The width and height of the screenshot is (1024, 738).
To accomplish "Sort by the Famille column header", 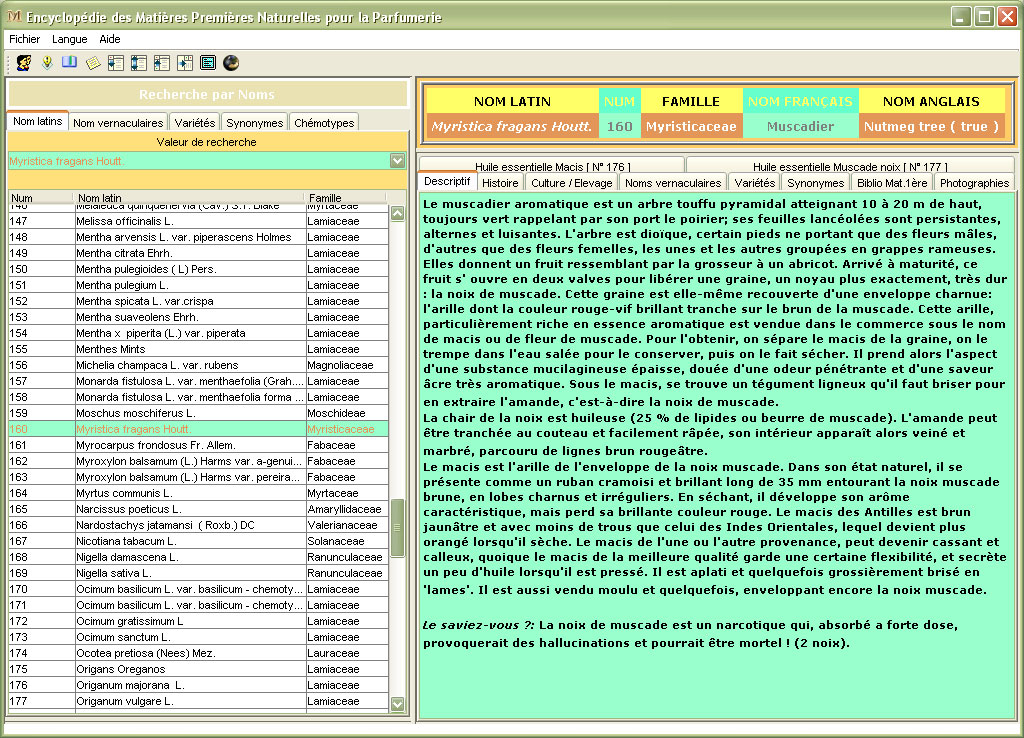I will (345, 198).
